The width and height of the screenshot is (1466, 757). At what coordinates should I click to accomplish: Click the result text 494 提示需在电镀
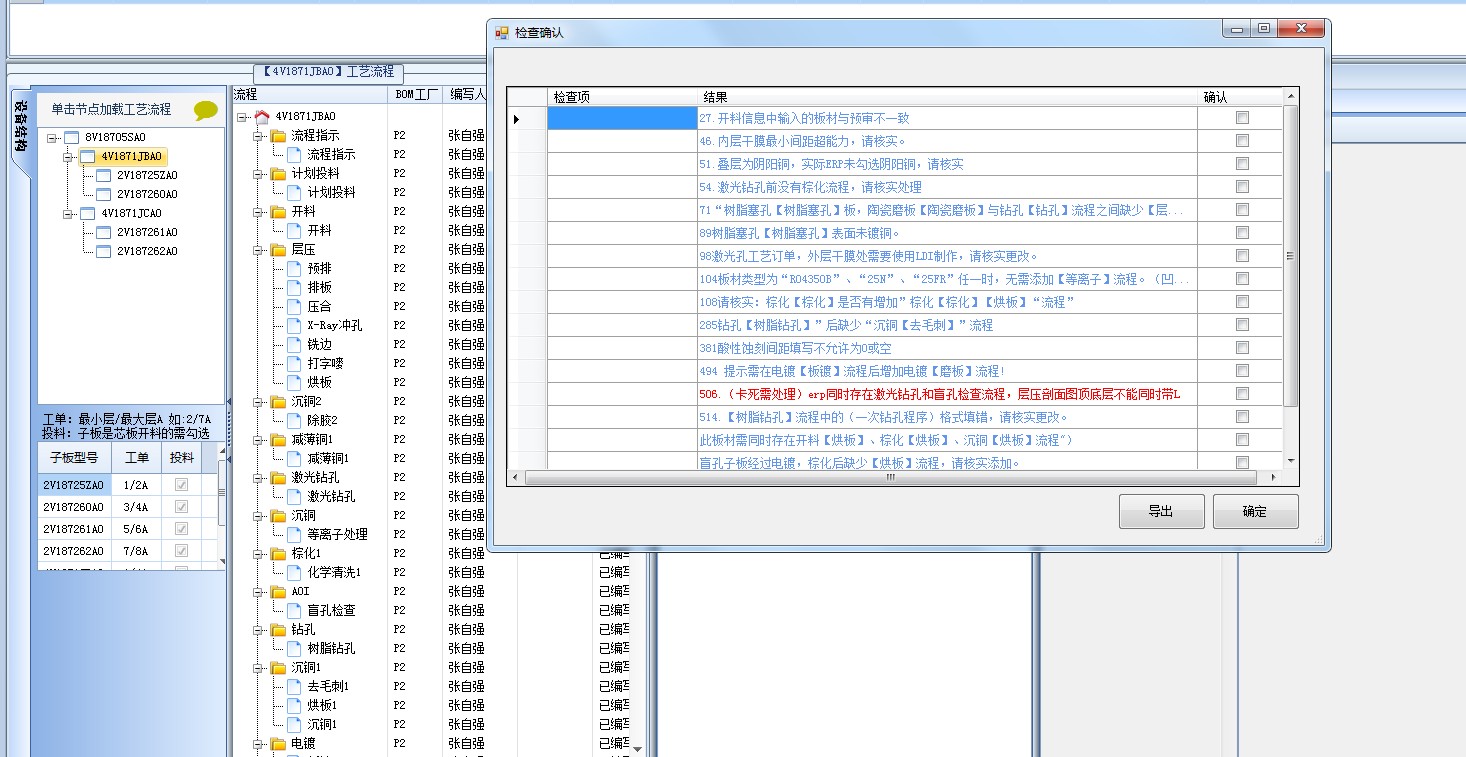[x=852, y=371]
